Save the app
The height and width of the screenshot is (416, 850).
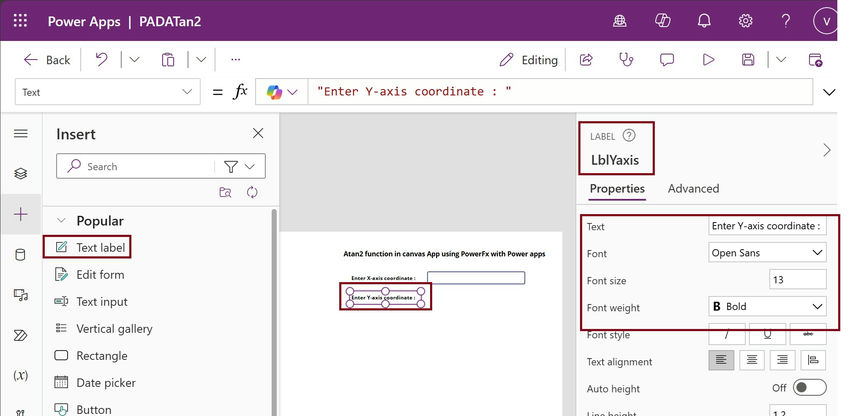pos(748,60)
